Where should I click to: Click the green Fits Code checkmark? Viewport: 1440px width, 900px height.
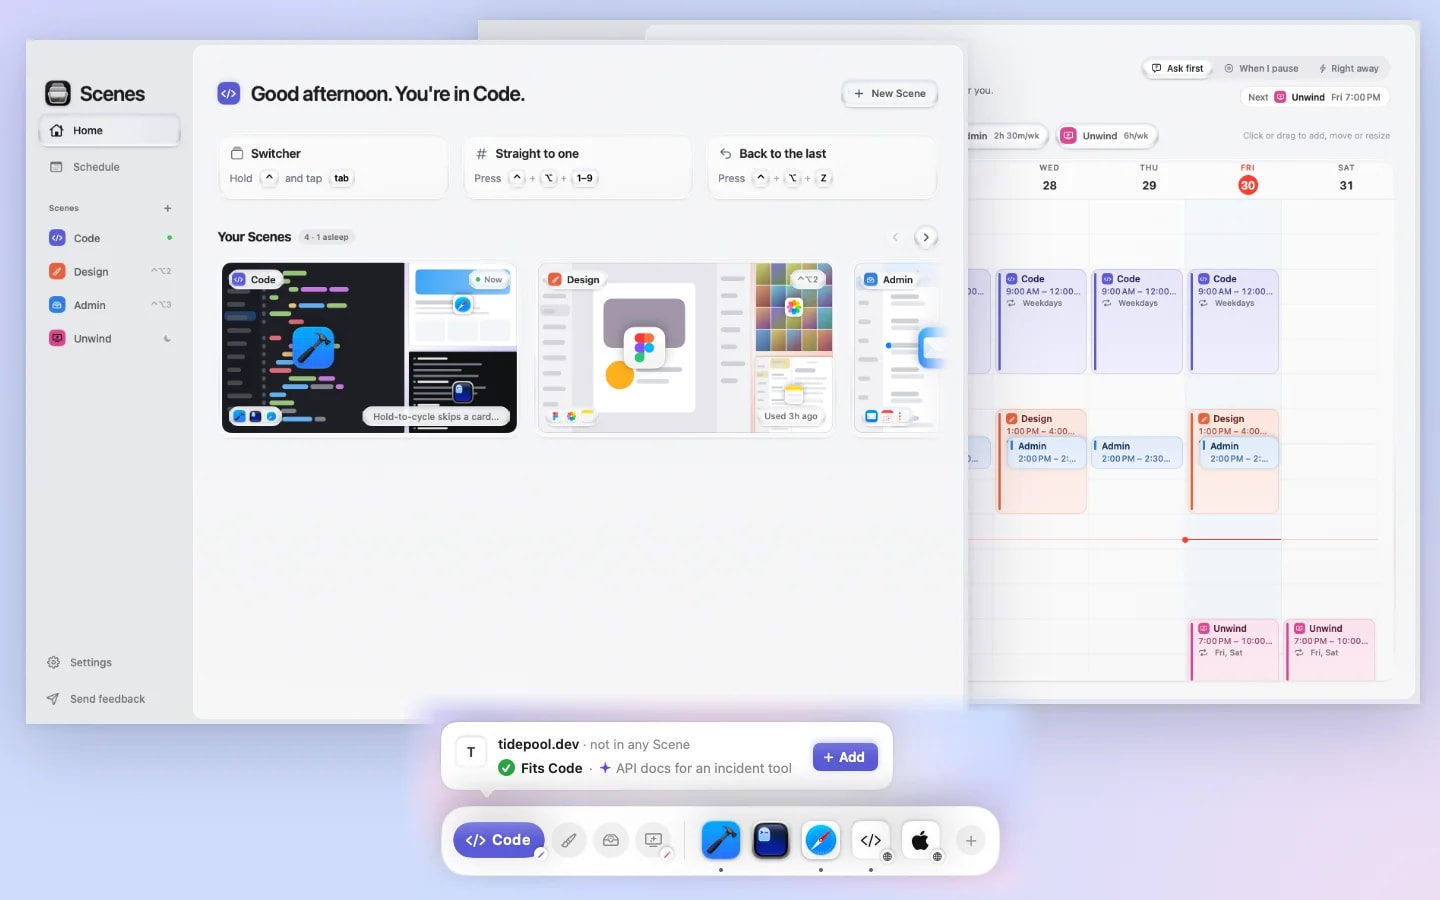pos(506,768)
